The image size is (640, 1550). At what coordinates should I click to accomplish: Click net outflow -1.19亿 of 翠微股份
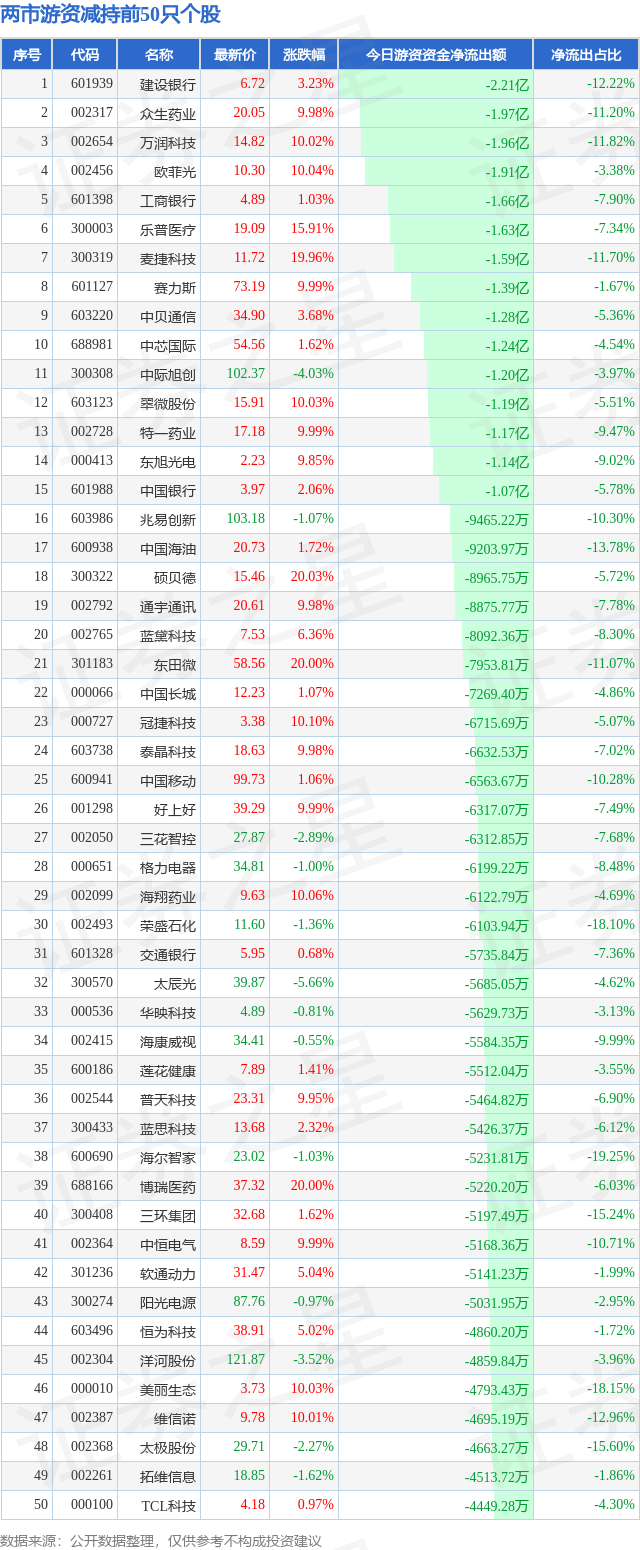click(507, 405)
